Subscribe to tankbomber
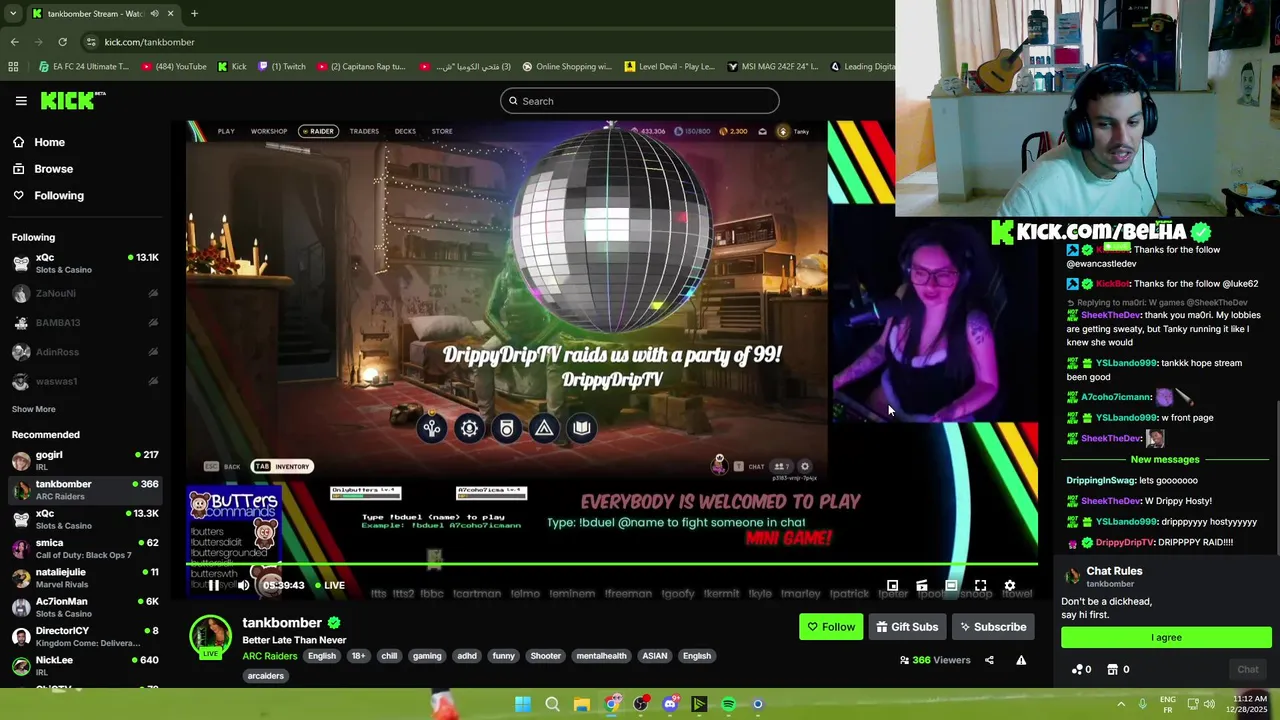The height and width of the screenshot is (720, 1280). click(x=993, y=627)
